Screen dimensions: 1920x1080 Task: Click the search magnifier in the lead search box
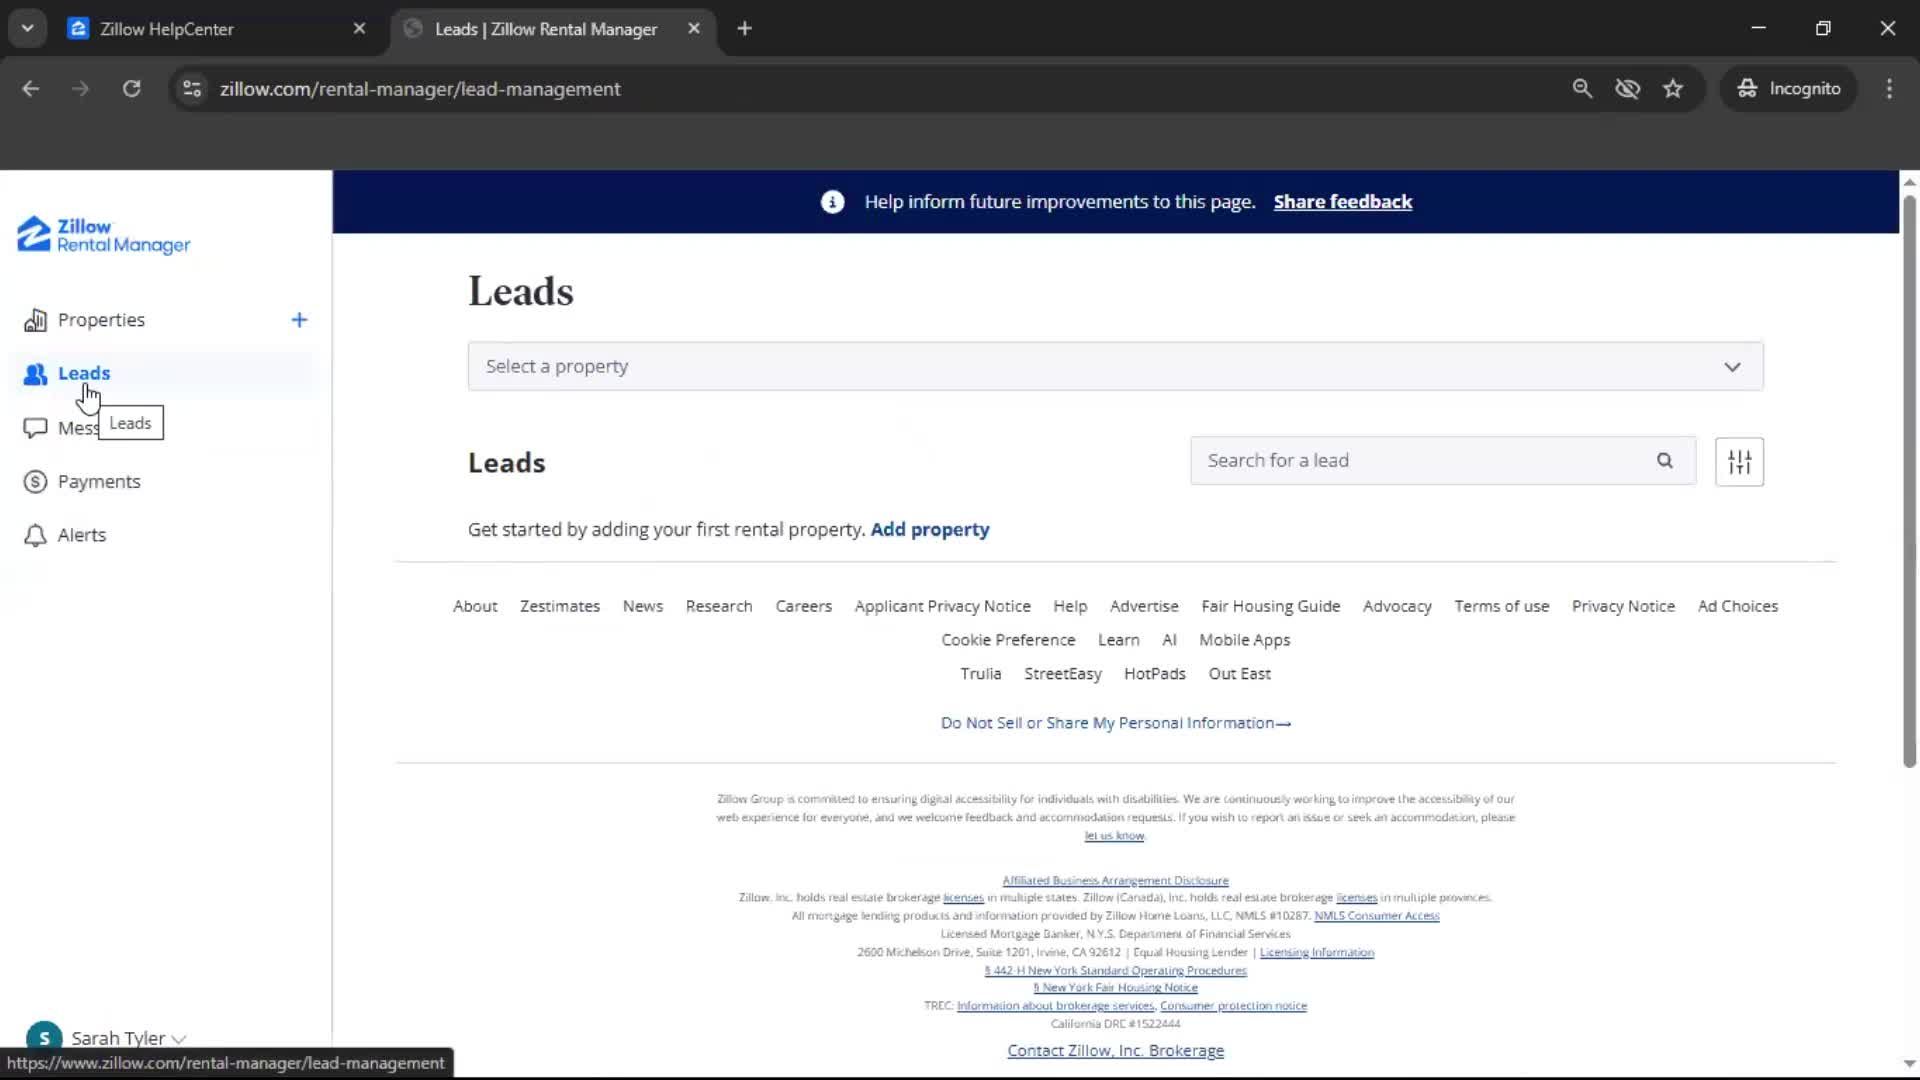point(1664,460)
